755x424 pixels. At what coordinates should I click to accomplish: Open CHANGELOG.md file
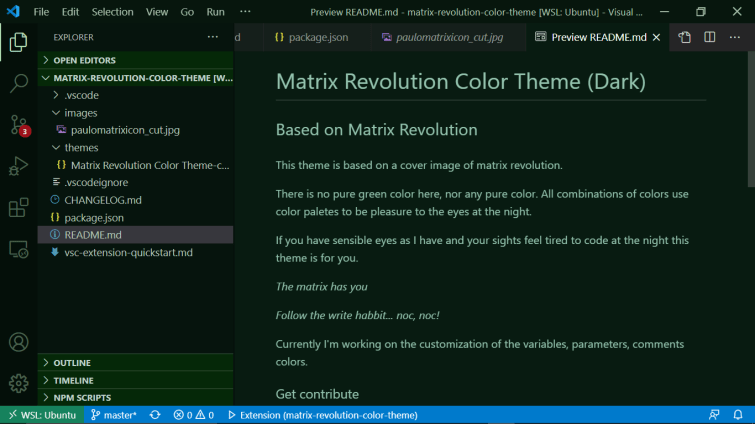click(136, 200)
